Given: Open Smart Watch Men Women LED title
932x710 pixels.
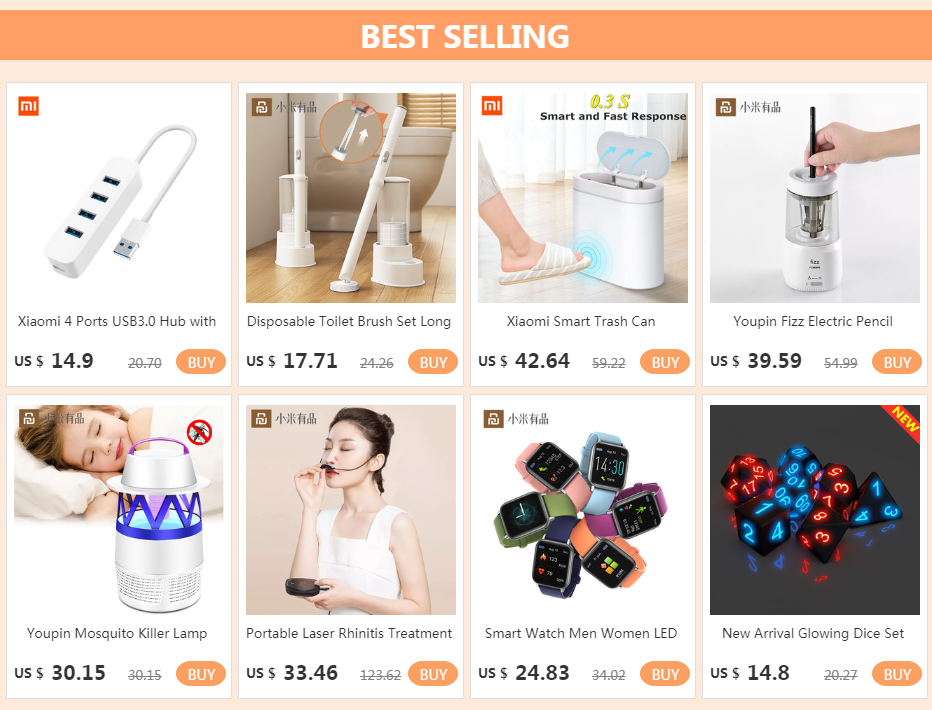Looking at the screenshot, I should 581,633.
